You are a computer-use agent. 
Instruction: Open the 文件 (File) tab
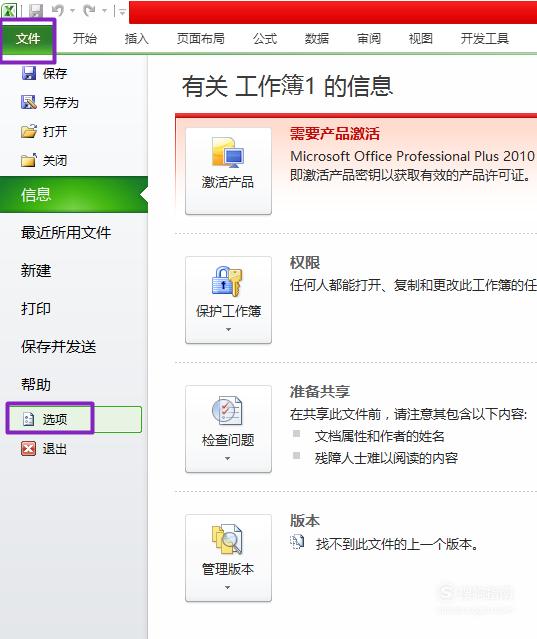pos(28,39)
